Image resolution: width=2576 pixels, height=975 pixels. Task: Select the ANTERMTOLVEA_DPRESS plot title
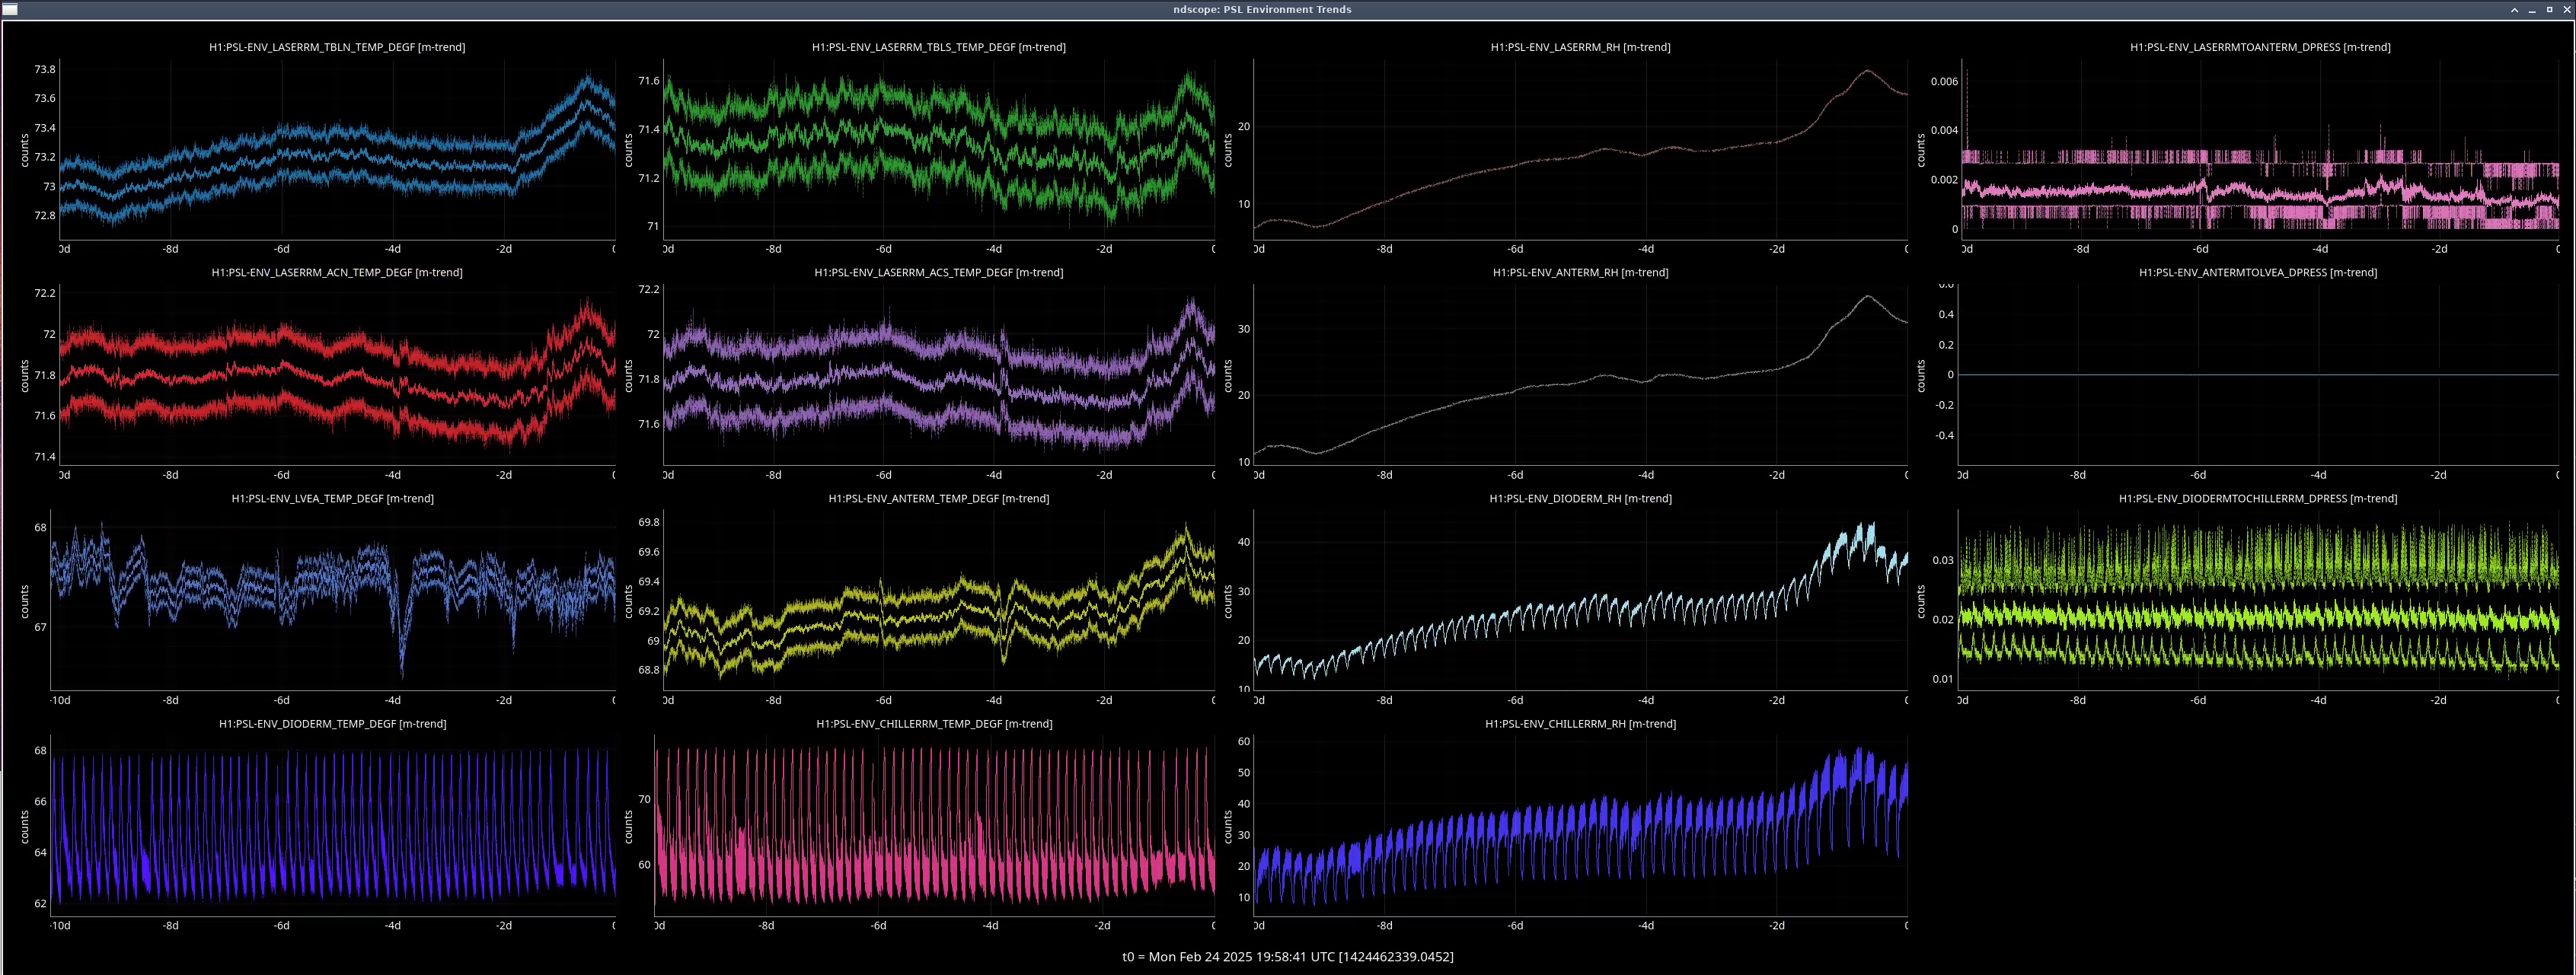pos(2258,272)
